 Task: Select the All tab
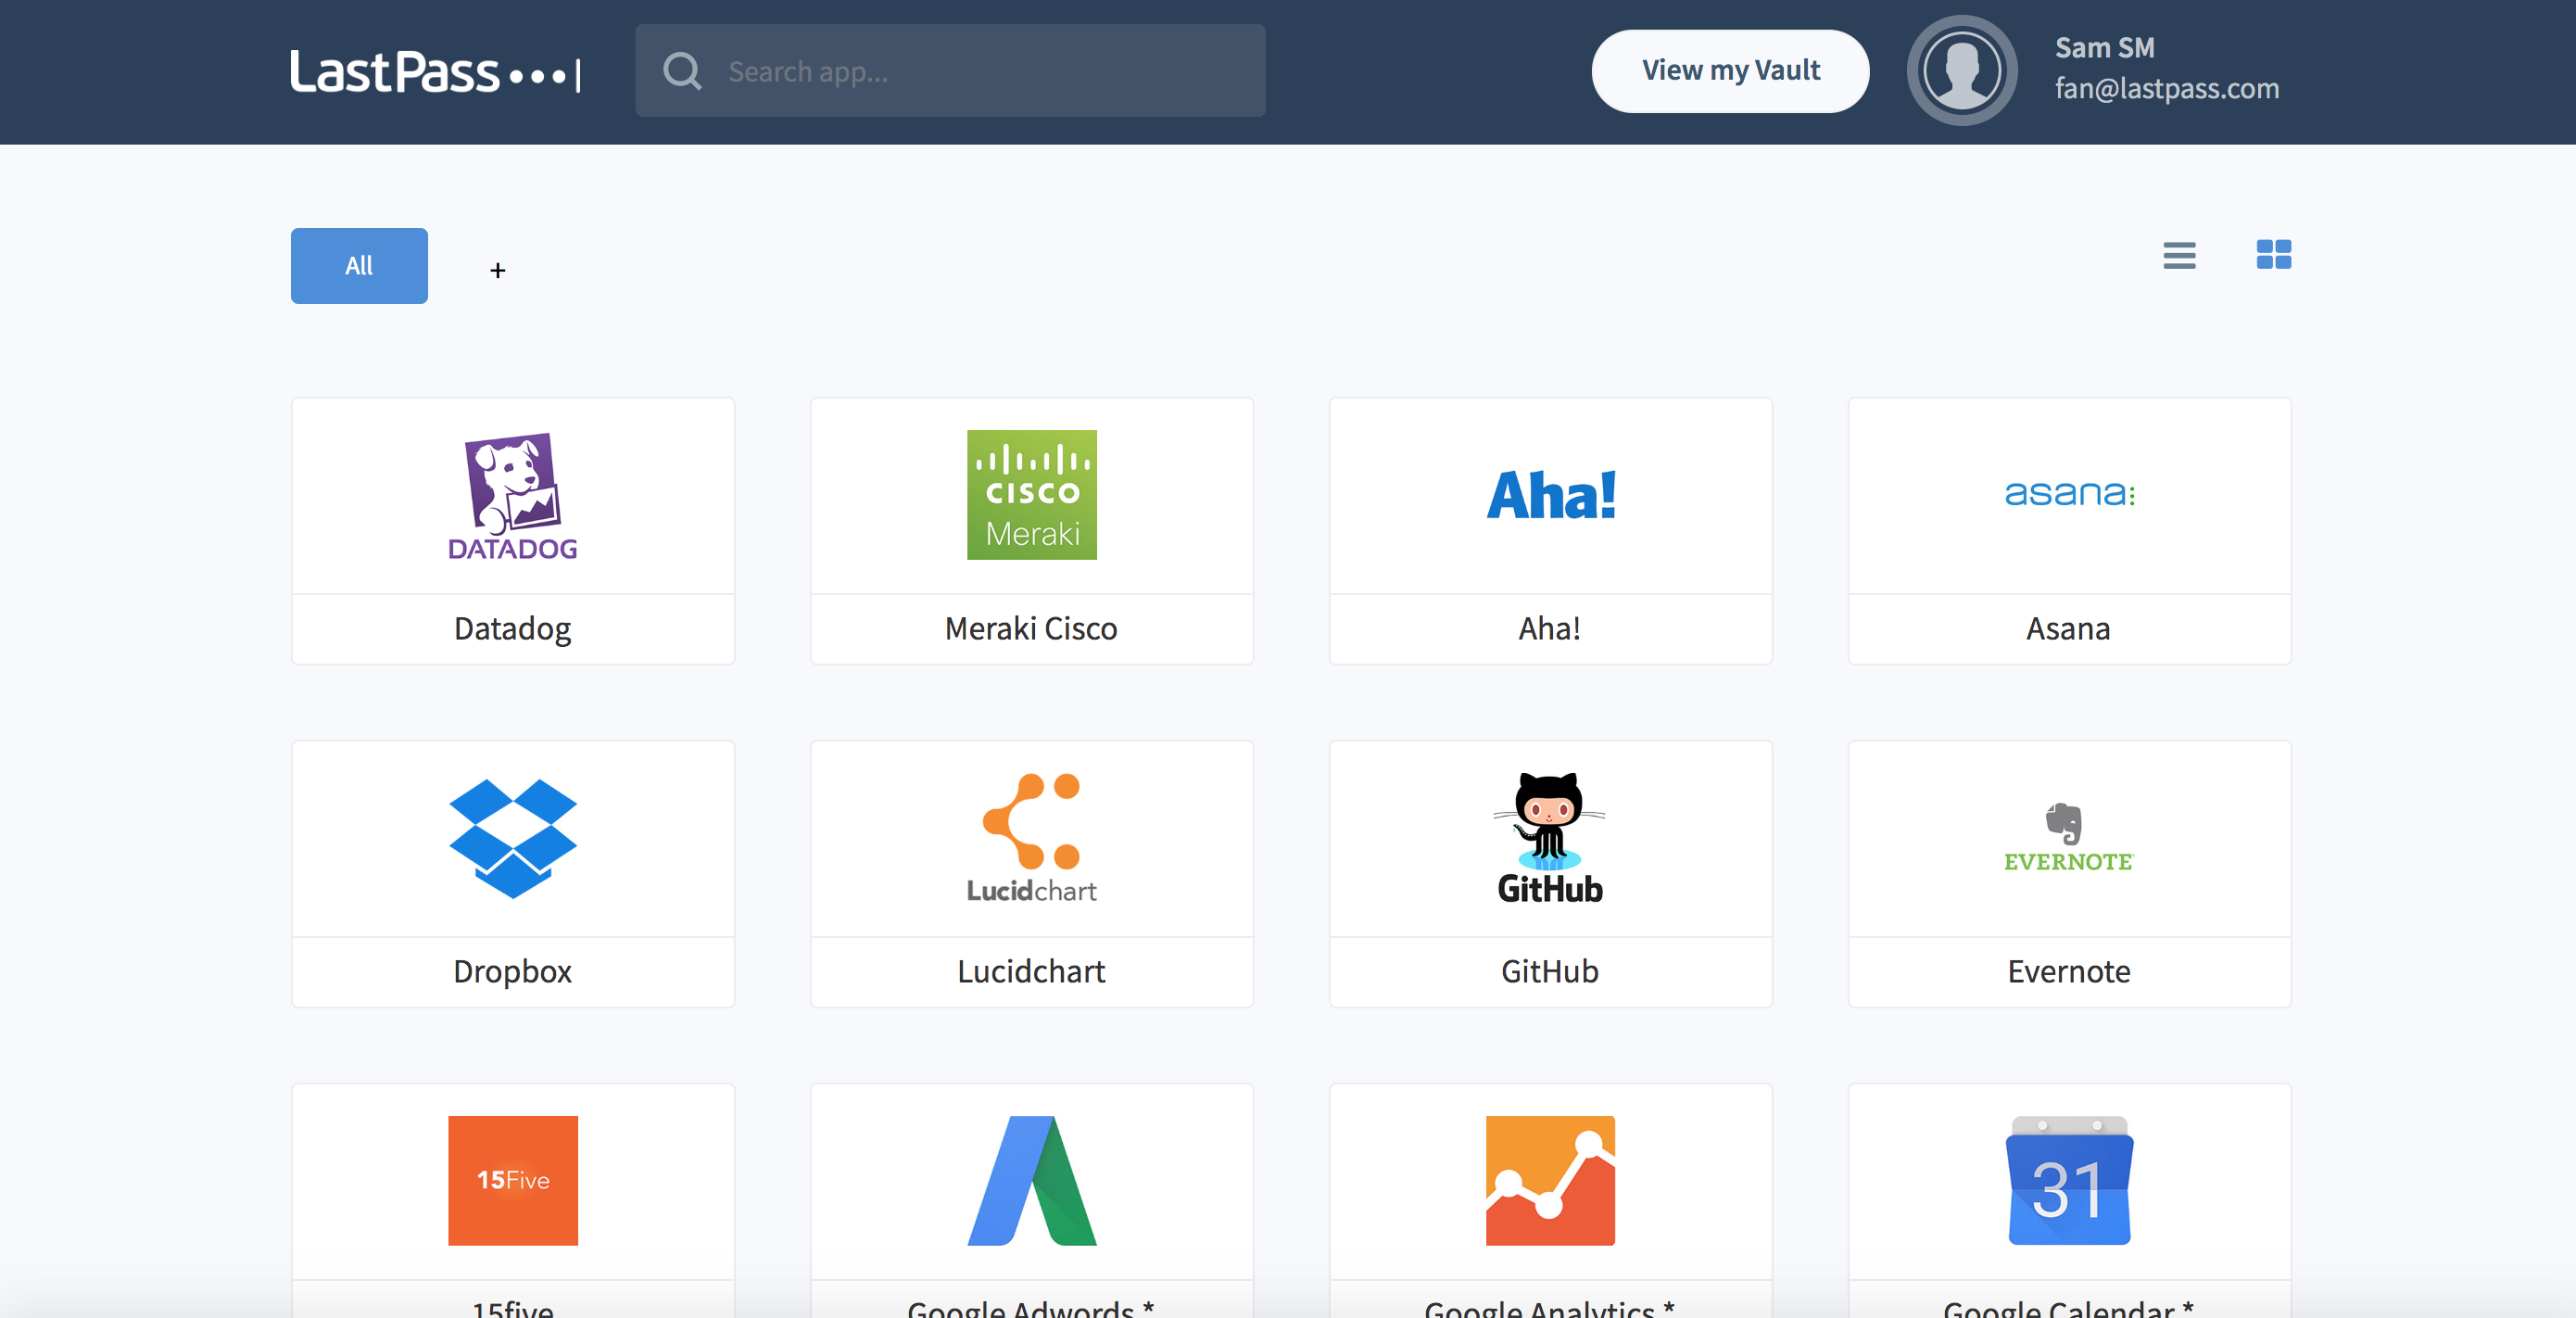[359, 266]
